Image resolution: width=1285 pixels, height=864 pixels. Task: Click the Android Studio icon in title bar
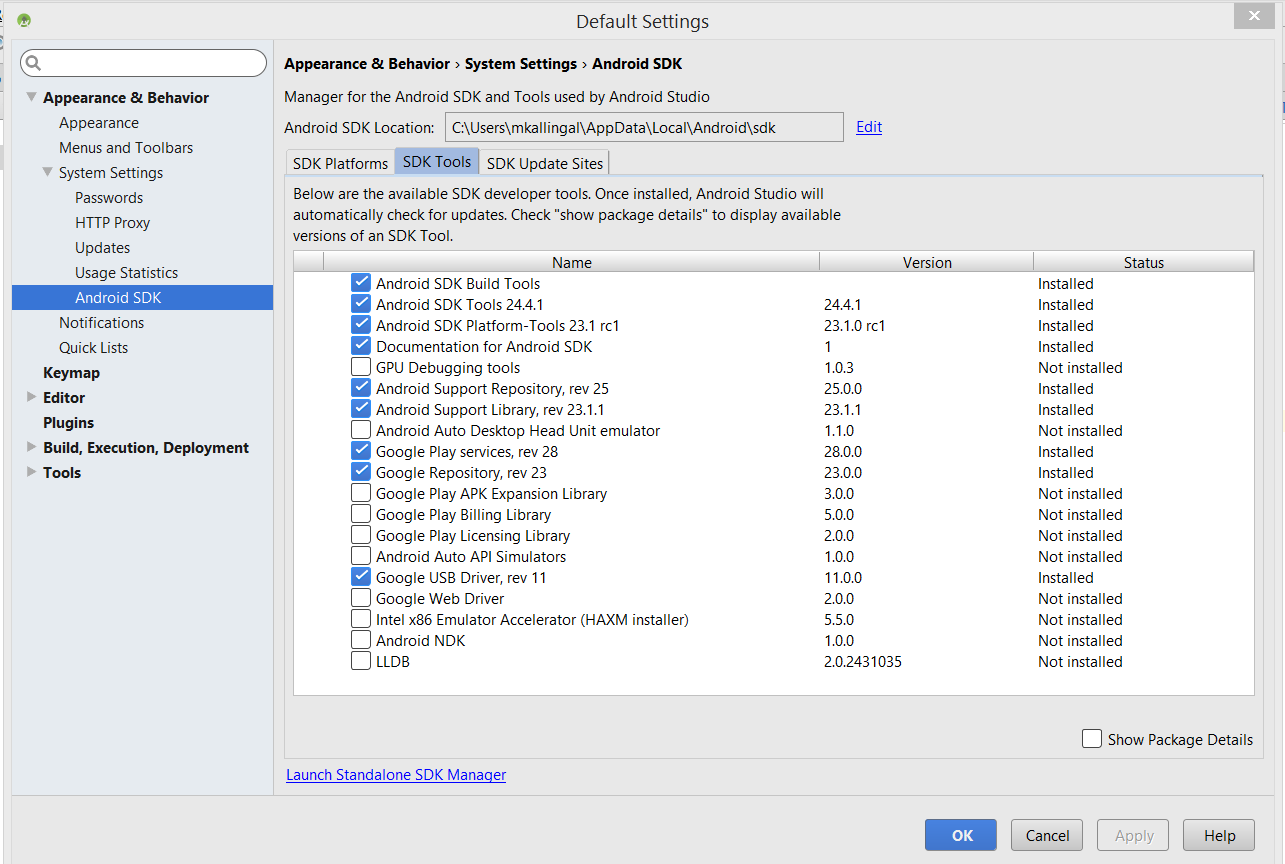(24, 20)
